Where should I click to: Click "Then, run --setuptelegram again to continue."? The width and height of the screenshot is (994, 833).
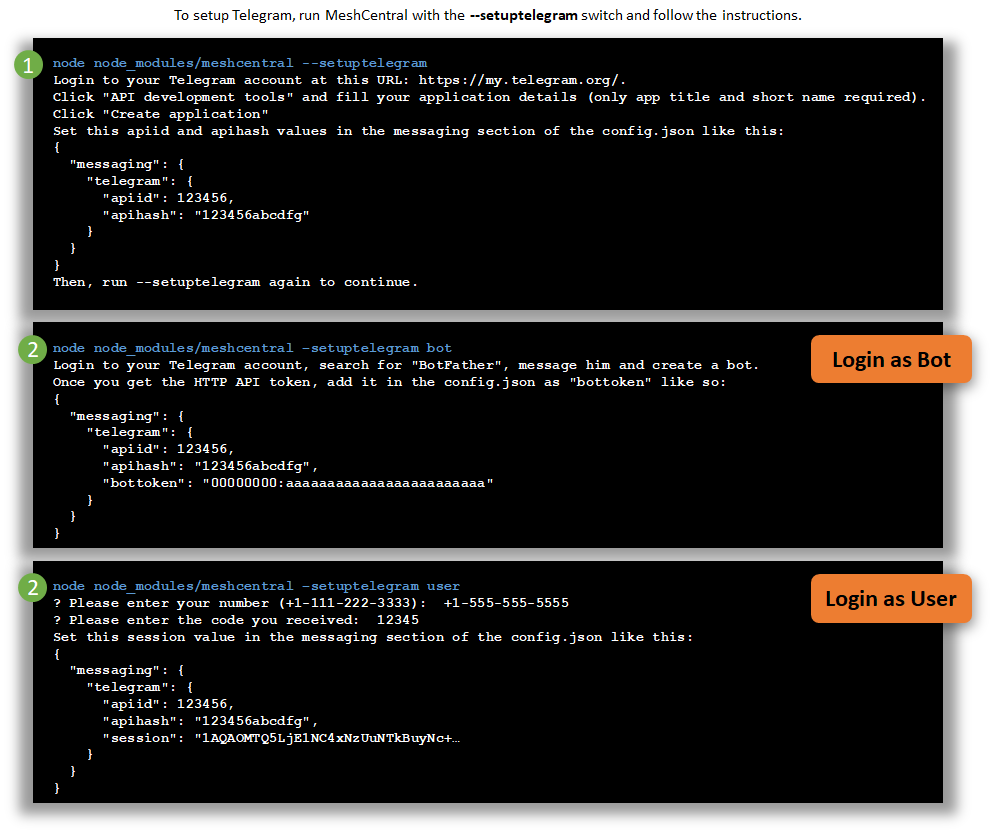coord(235,282)
